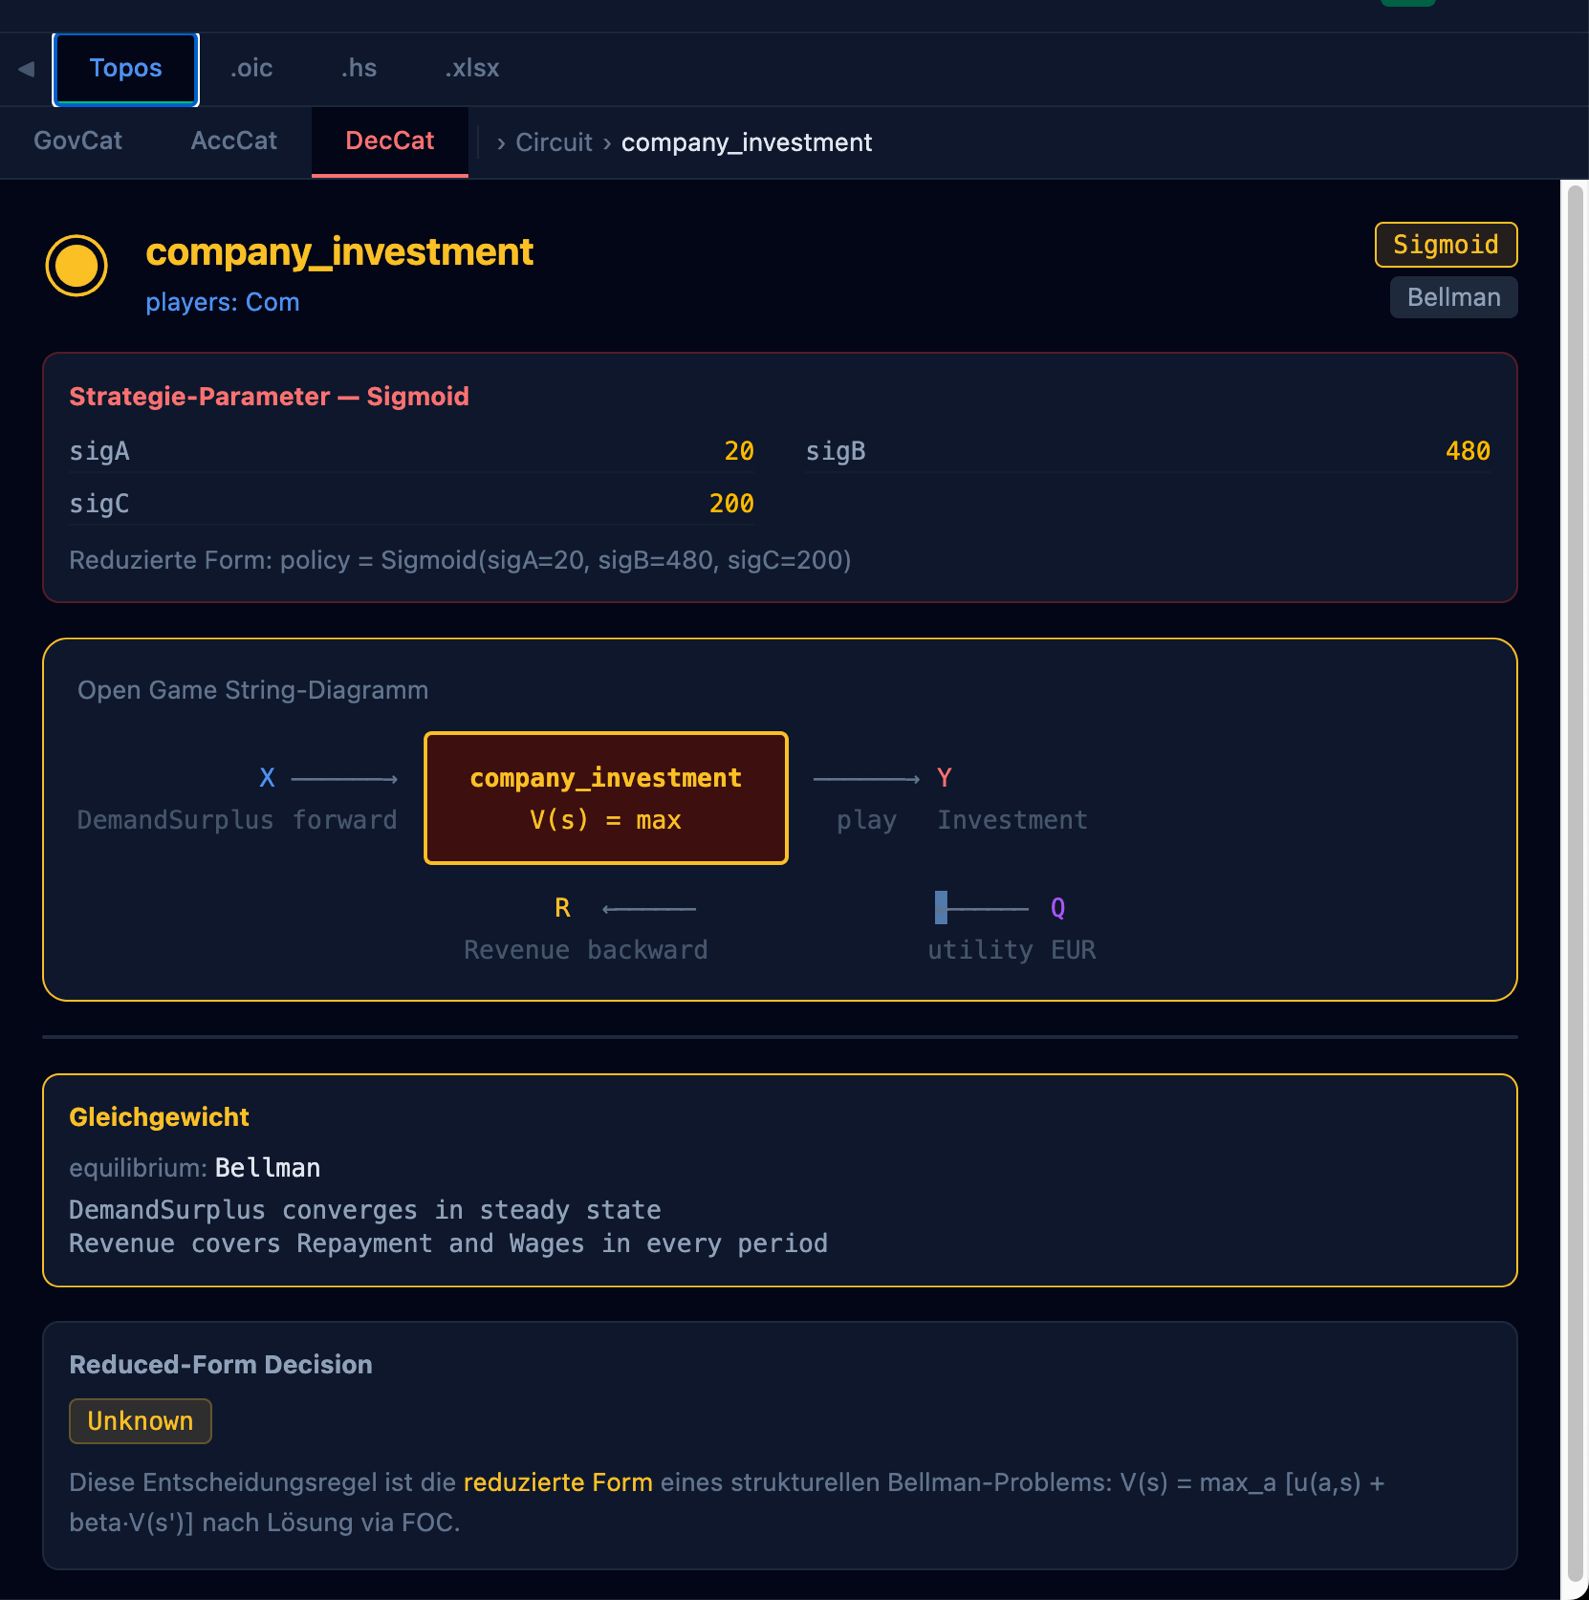The image size is (1589, 1600).
Task: Click the sigC value 200
Action: tap(731, 504)
